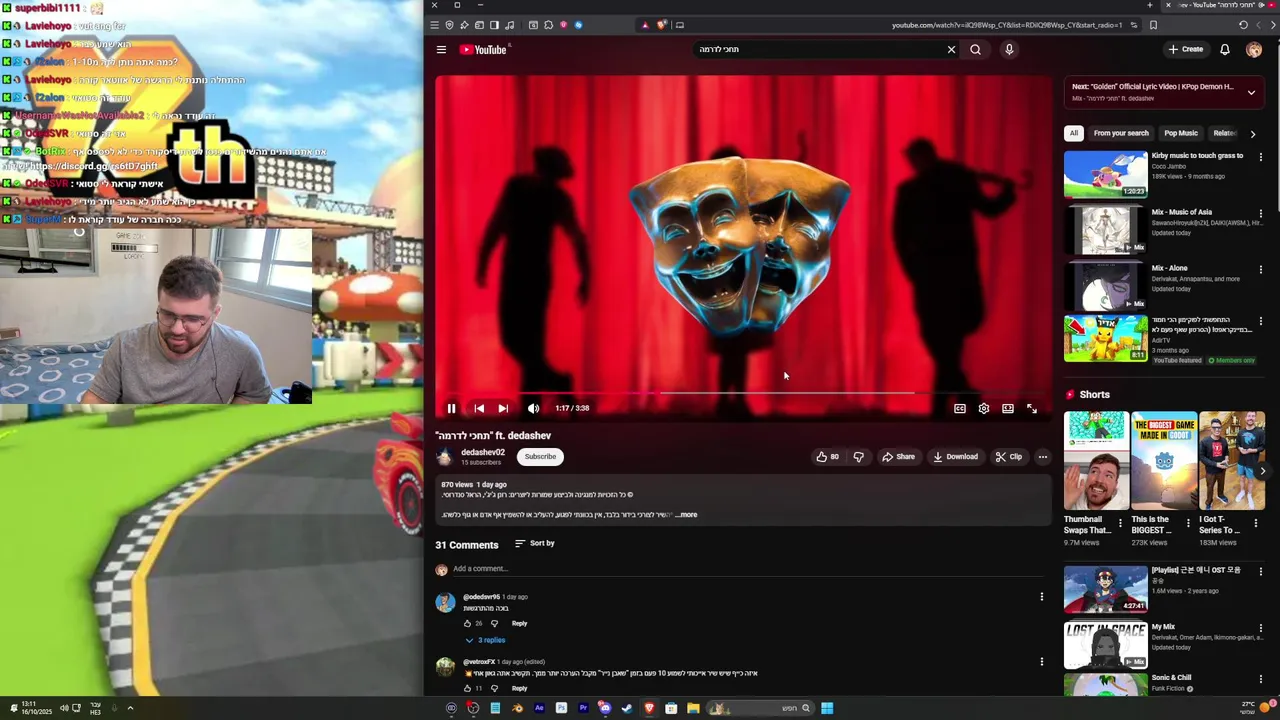Reply to @odedavr96 comment
1280x720 pixels.
(519, 623)
